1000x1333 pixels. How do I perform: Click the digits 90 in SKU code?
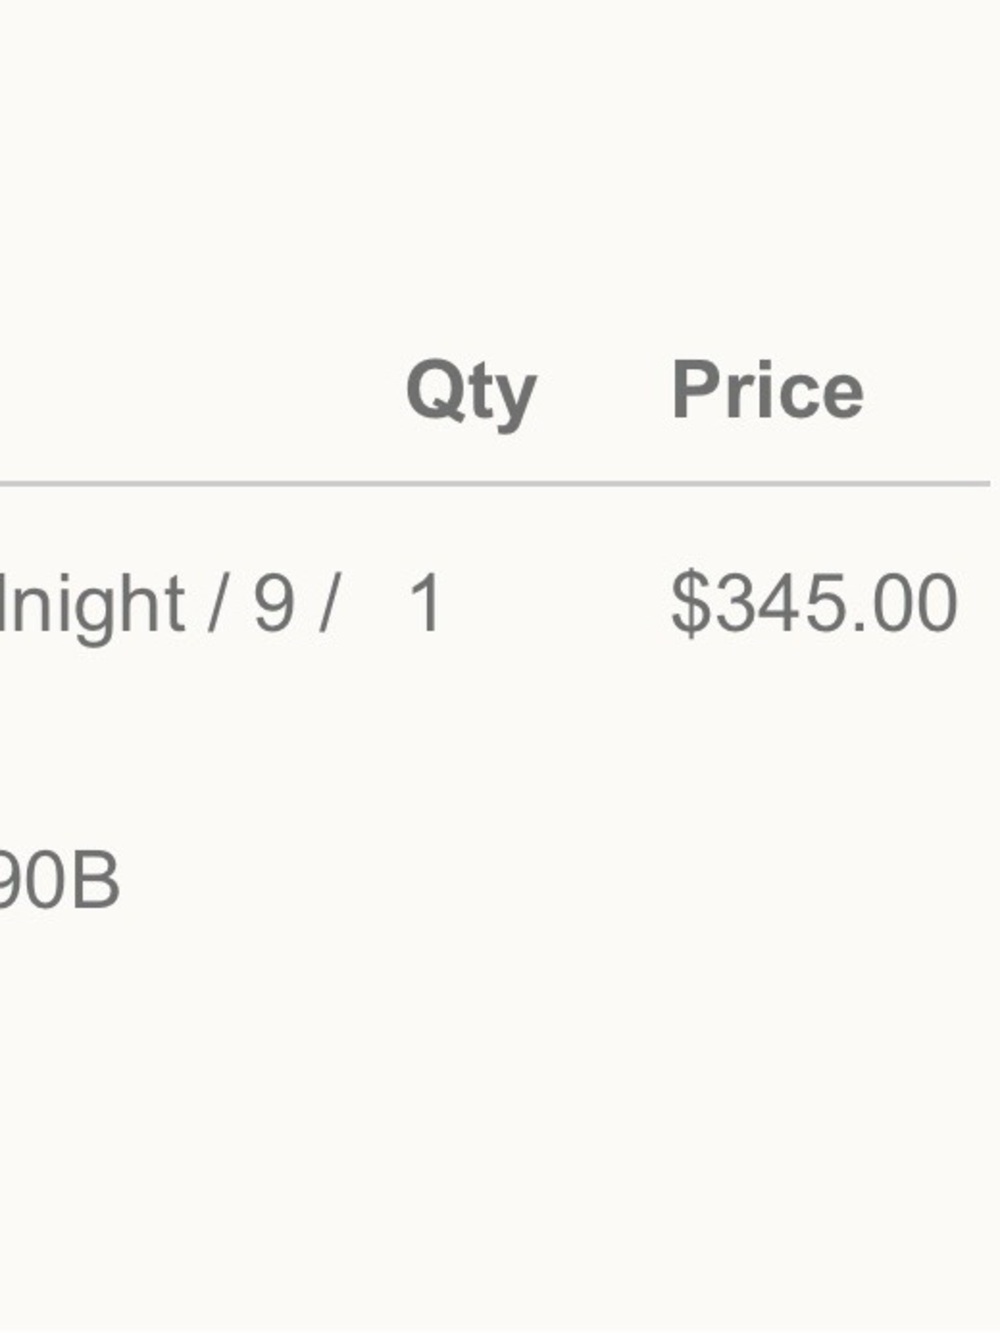pyautogui.click(x=33, y=880)
